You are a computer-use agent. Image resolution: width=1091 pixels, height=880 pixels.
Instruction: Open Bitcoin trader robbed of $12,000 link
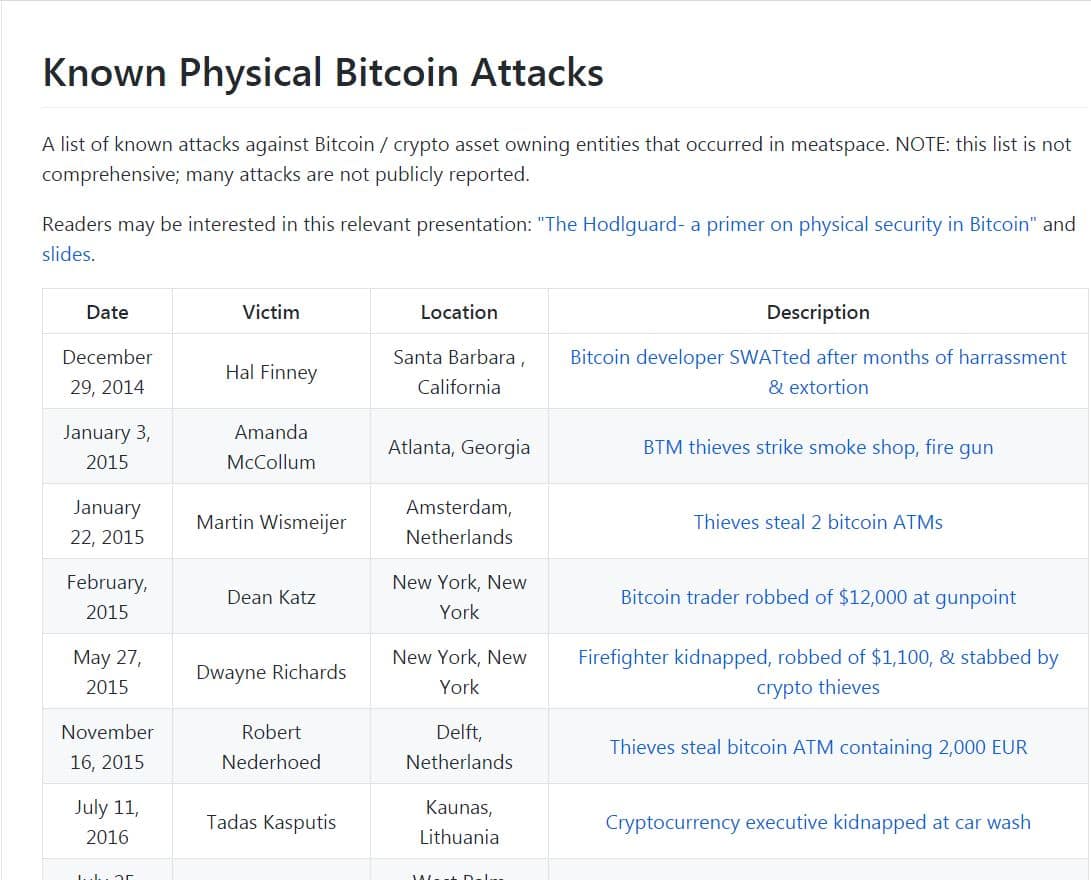click(x=818, y=597)
